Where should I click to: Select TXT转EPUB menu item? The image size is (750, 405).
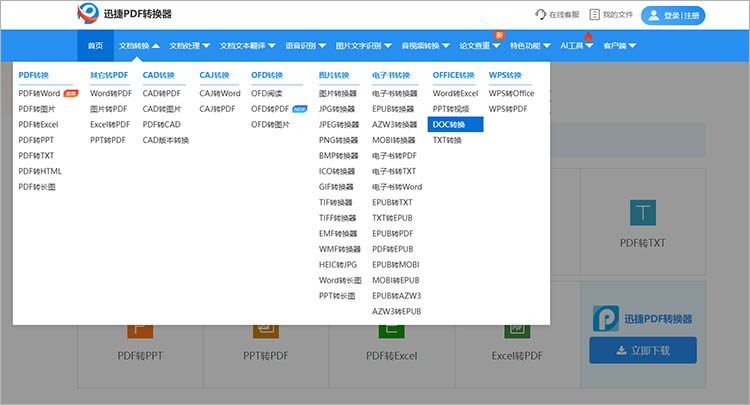[x=392, y=218]
